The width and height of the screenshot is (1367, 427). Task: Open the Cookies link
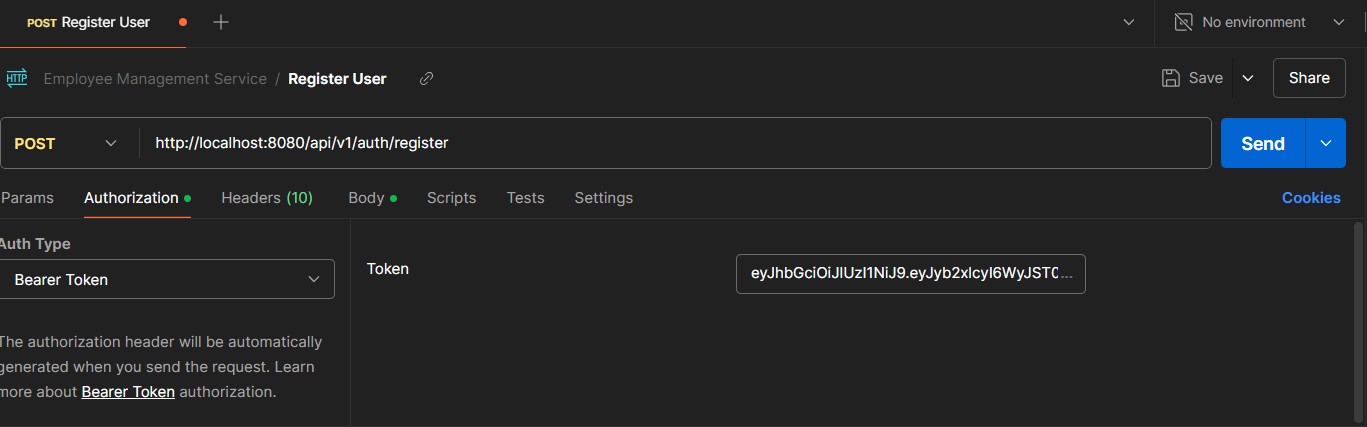[x=1311, y=198]
